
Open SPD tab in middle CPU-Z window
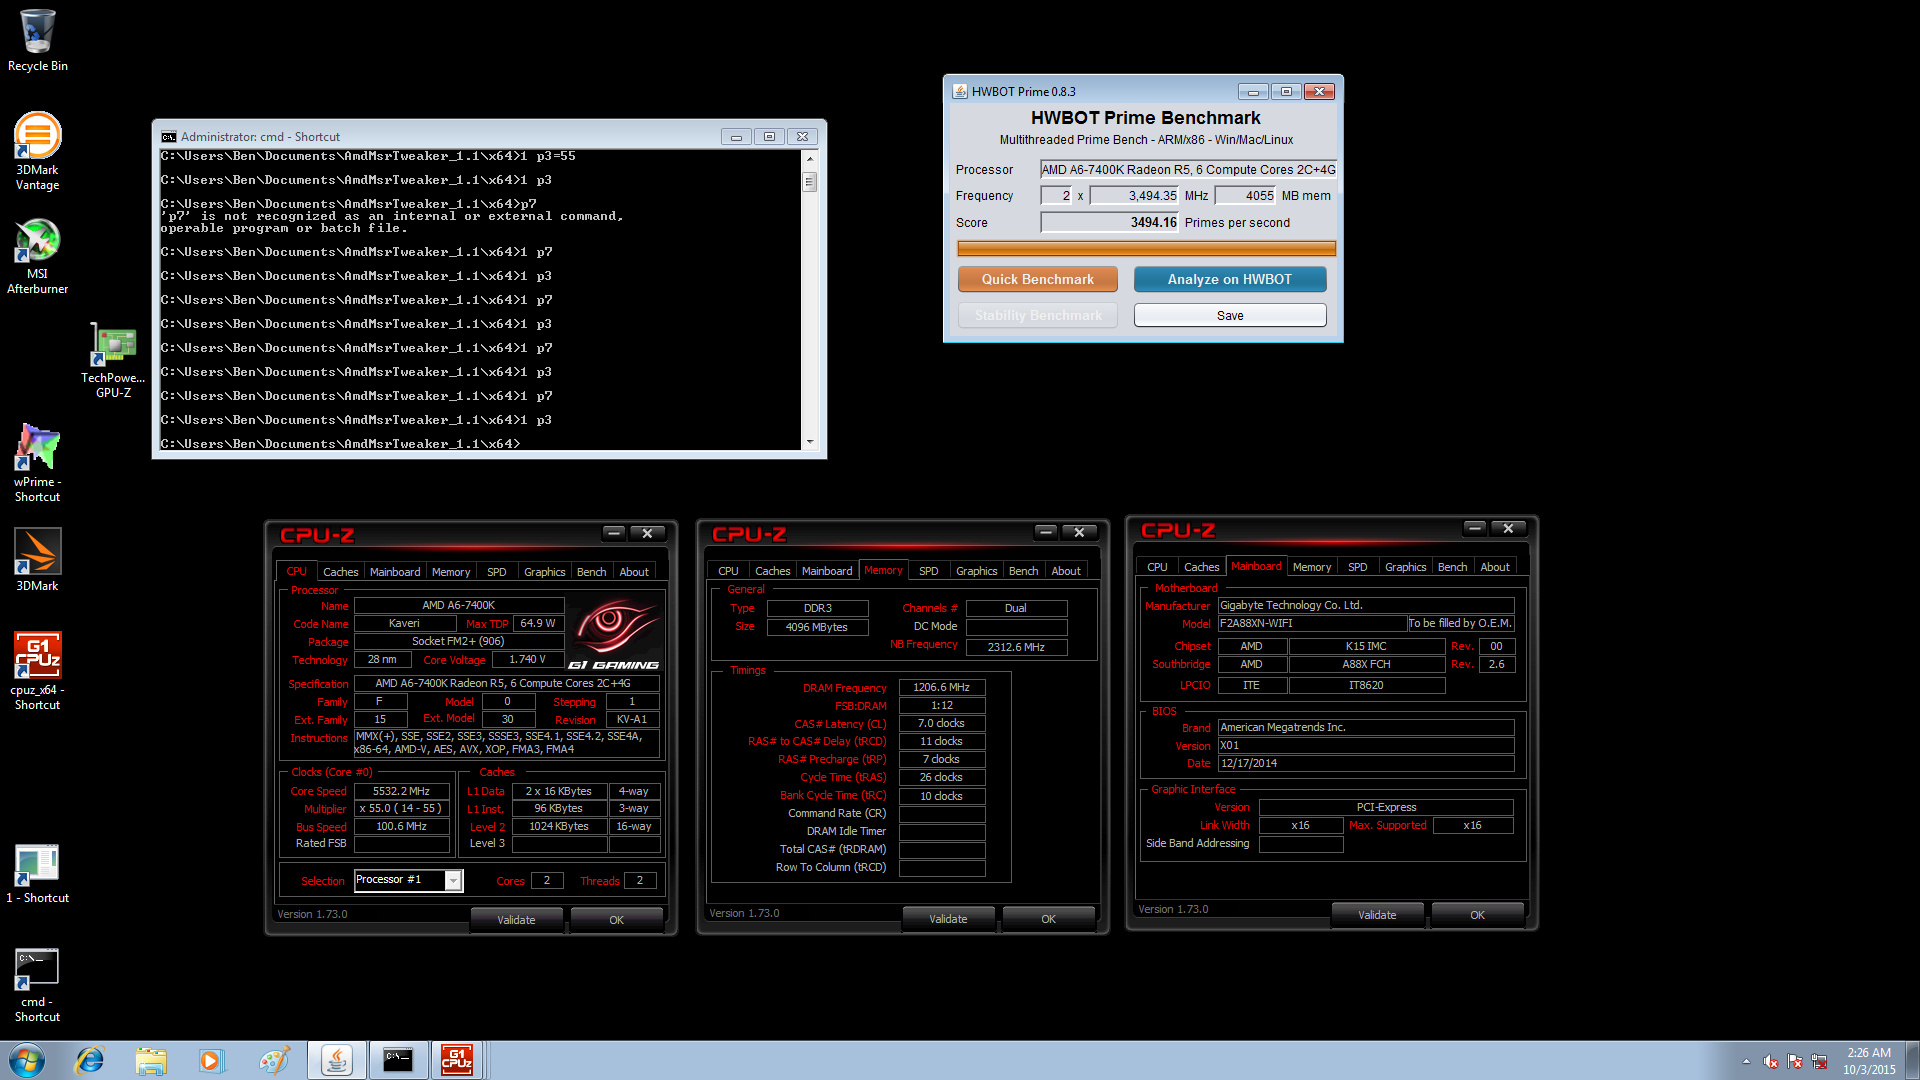pos(929,571)
